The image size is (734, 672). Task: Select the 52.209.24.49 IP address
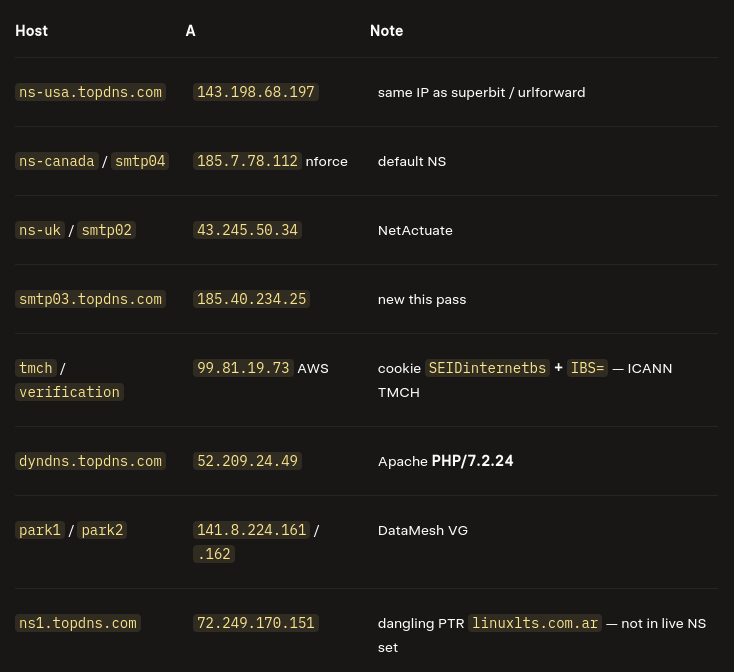point(247,461)
